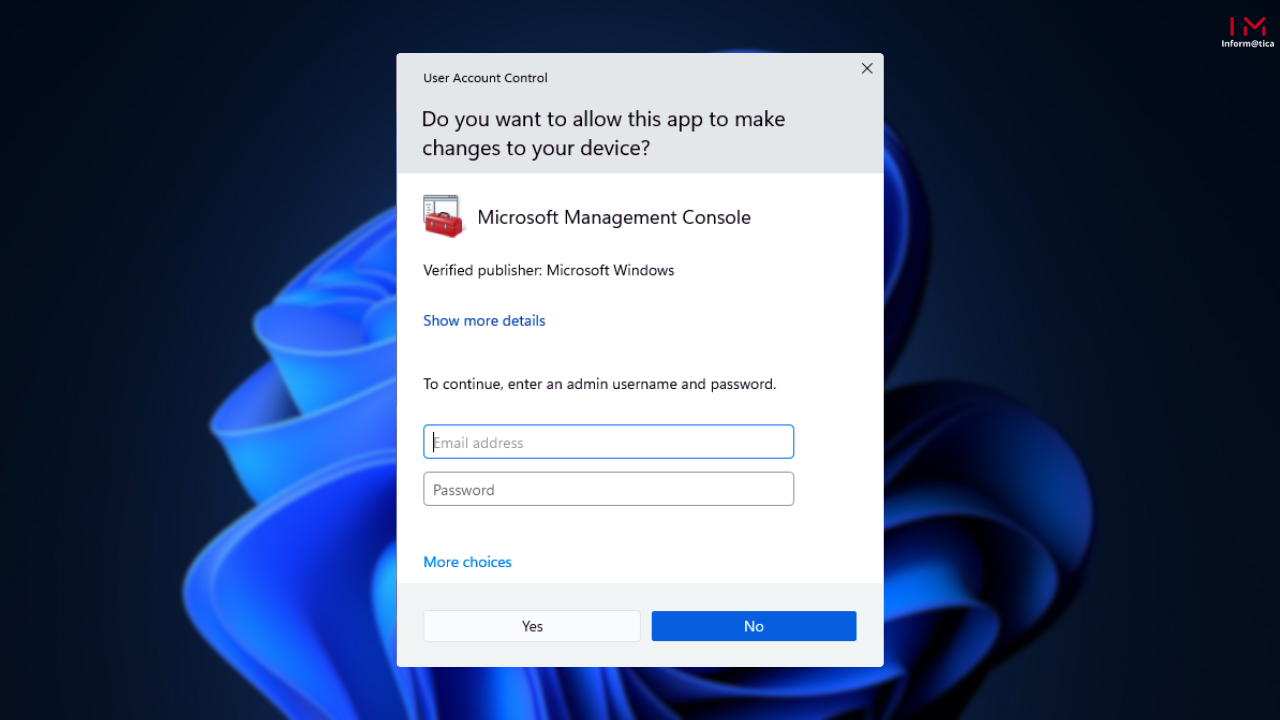Image resolution: width=1280 pixels, height=720 pixels.
Task: Click the Verified publisher: Microsoft Windows text
Action: tap(549, 270)
